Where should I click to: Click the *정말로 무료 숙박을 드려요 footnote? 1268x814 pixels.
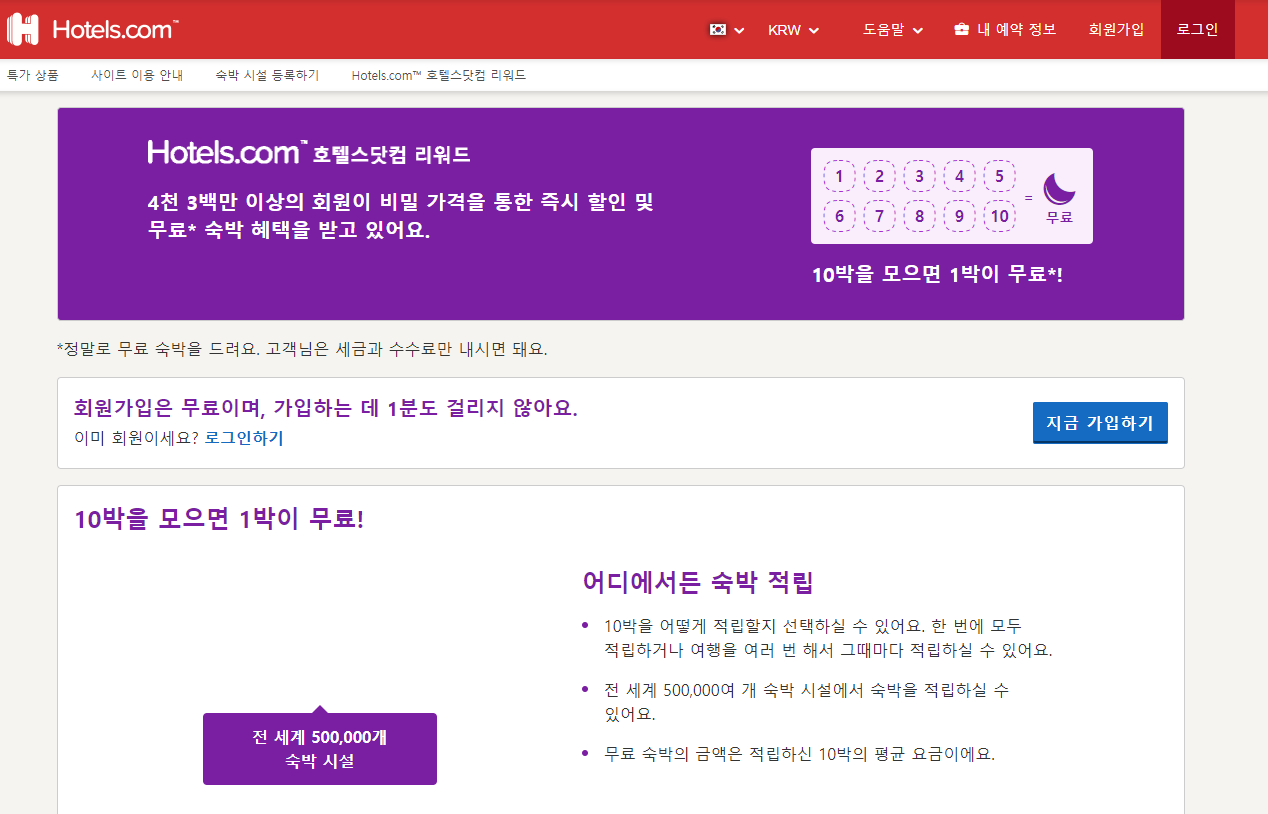(302, 349)
